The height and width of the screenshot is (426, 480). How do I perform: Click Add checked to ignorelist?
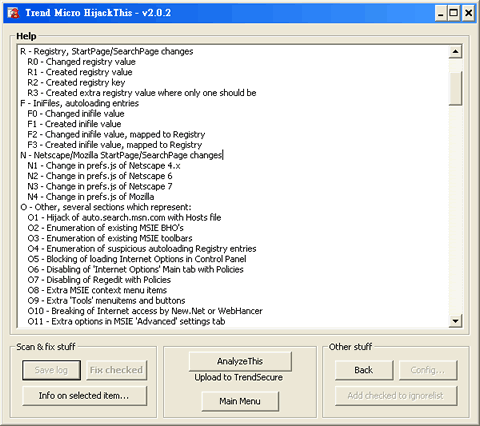click(396, 396)
